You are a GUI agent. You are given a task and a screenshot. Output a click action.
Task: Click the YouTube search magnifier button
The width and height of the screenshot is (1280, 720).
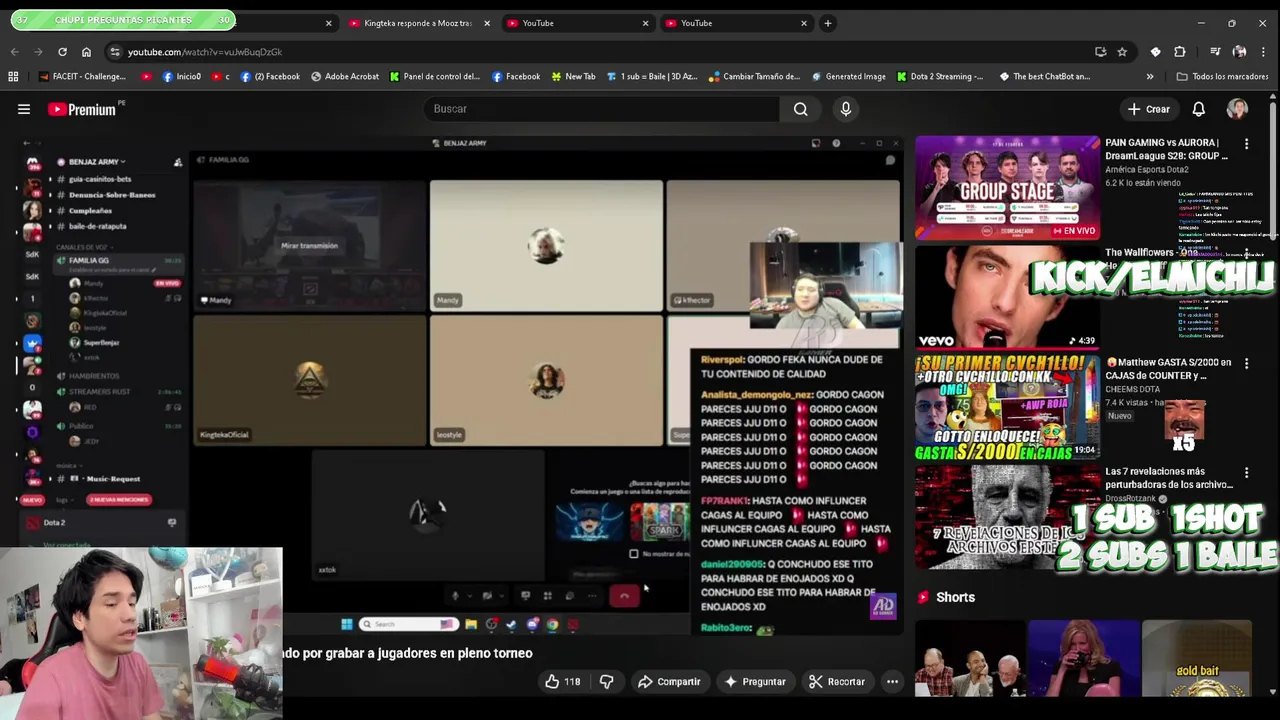coord(800,109)
